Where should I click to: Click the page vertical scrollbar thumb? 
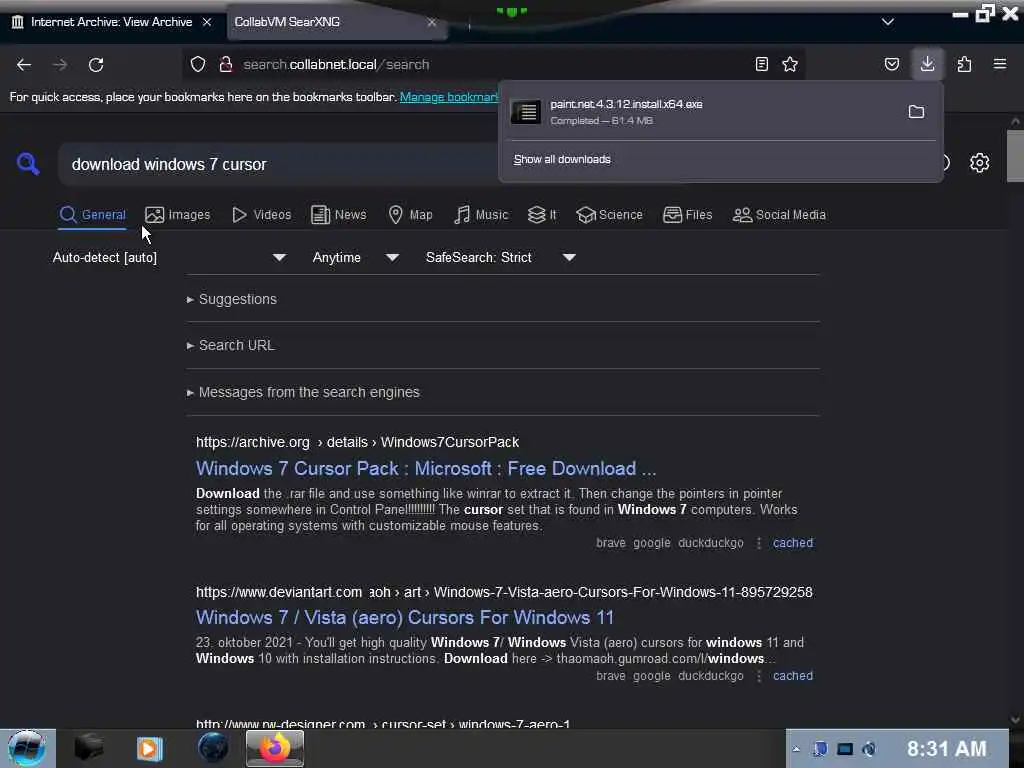(x=1015, y=155)
